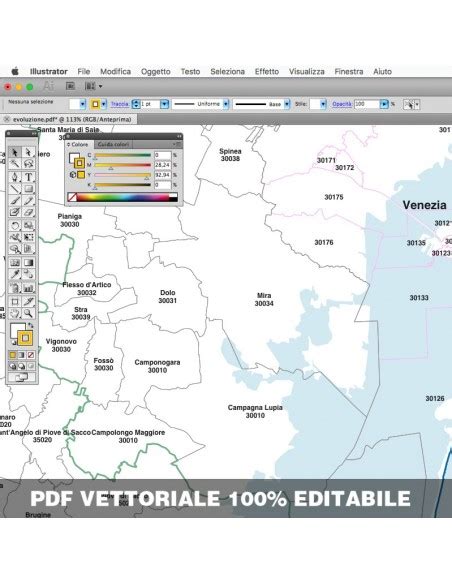The width and height of the screenshot is (452, 584).
Task: Select the Mesh tool
Action: pyautogui.click(x=15, y=263)
